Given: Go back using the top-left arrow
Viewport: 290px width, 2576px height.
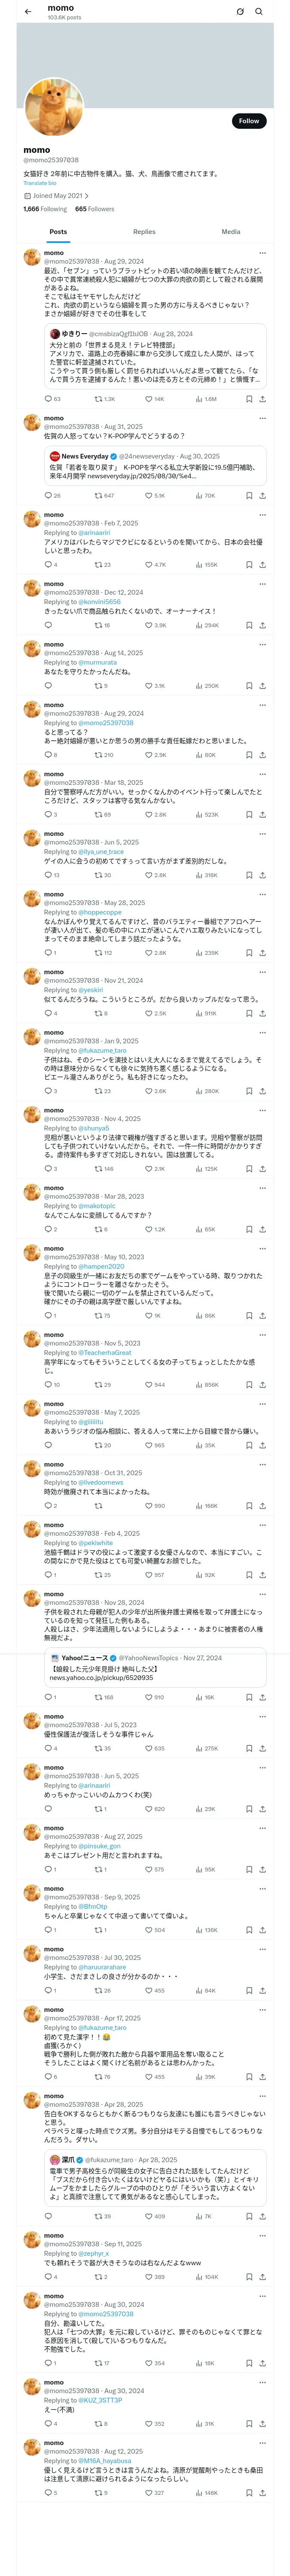Looking at the screenshot, I should [28, 12].
